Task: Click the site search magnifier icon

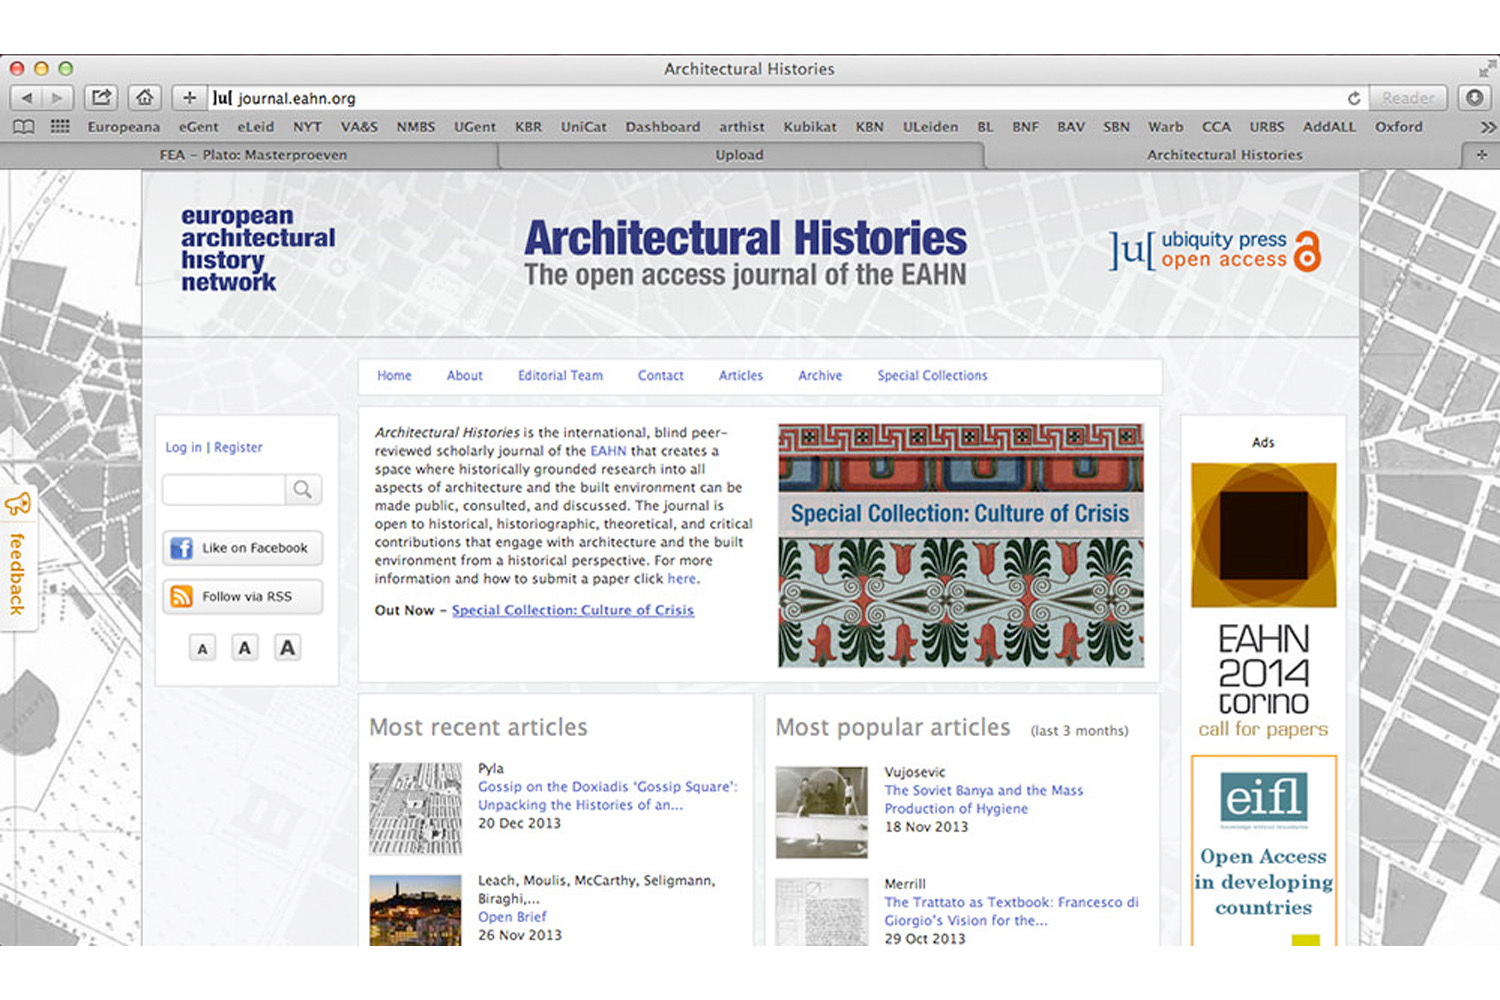Action: coord(302,489)
